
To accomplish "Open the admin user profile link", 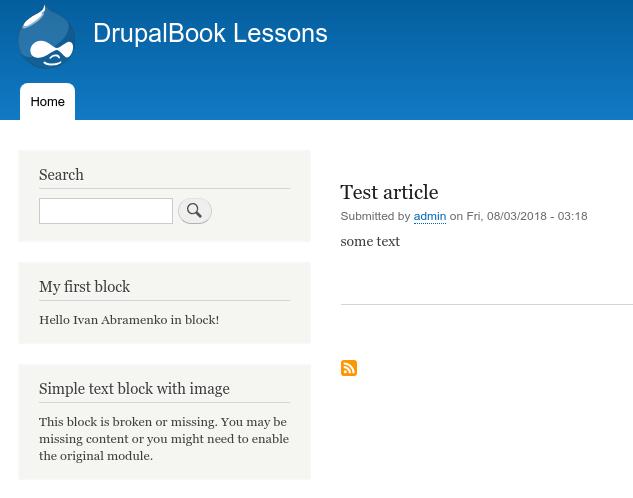I will pos(430,216).
